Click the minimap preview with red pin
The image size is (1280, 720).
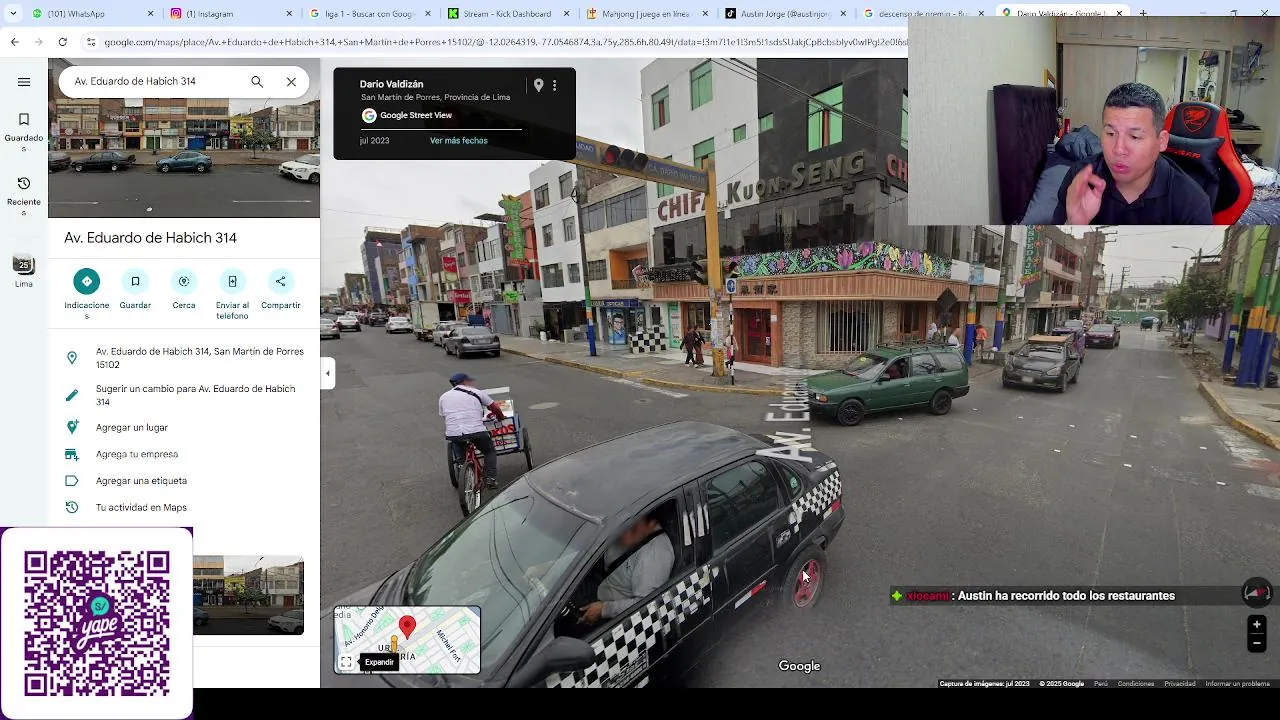[x=407, y=640]
